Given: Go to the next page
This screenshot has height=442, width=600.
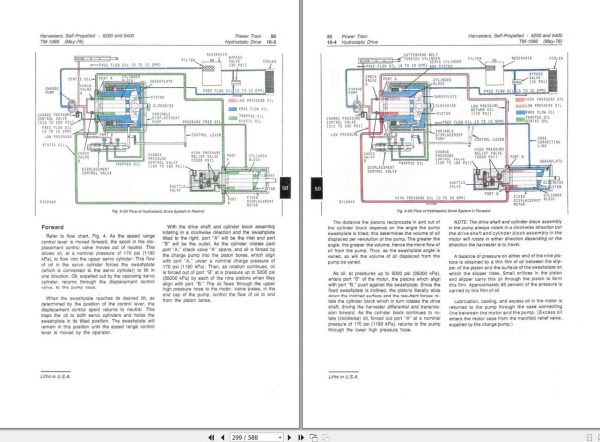Looking at the screenshot, I should point(289,437).
